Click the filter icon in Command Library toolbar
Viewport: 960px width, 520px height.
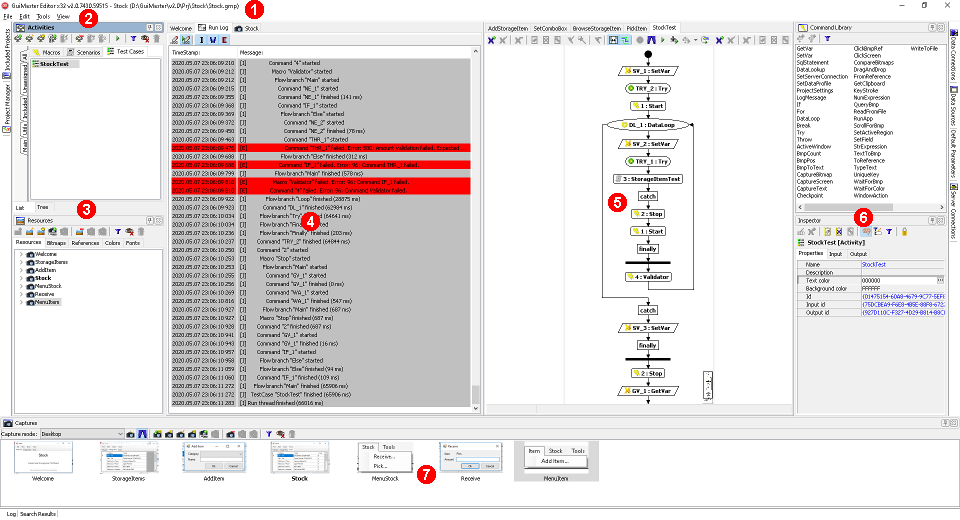[827, 37]
